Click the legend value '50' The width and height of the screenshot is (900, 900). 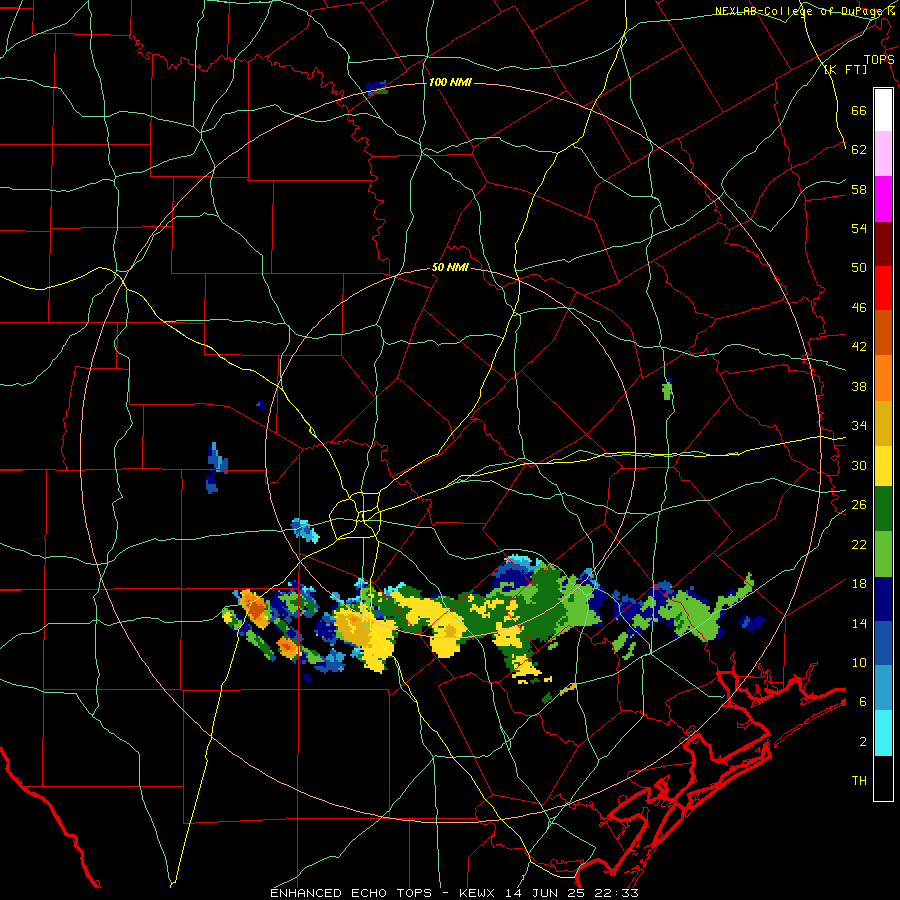859,268
